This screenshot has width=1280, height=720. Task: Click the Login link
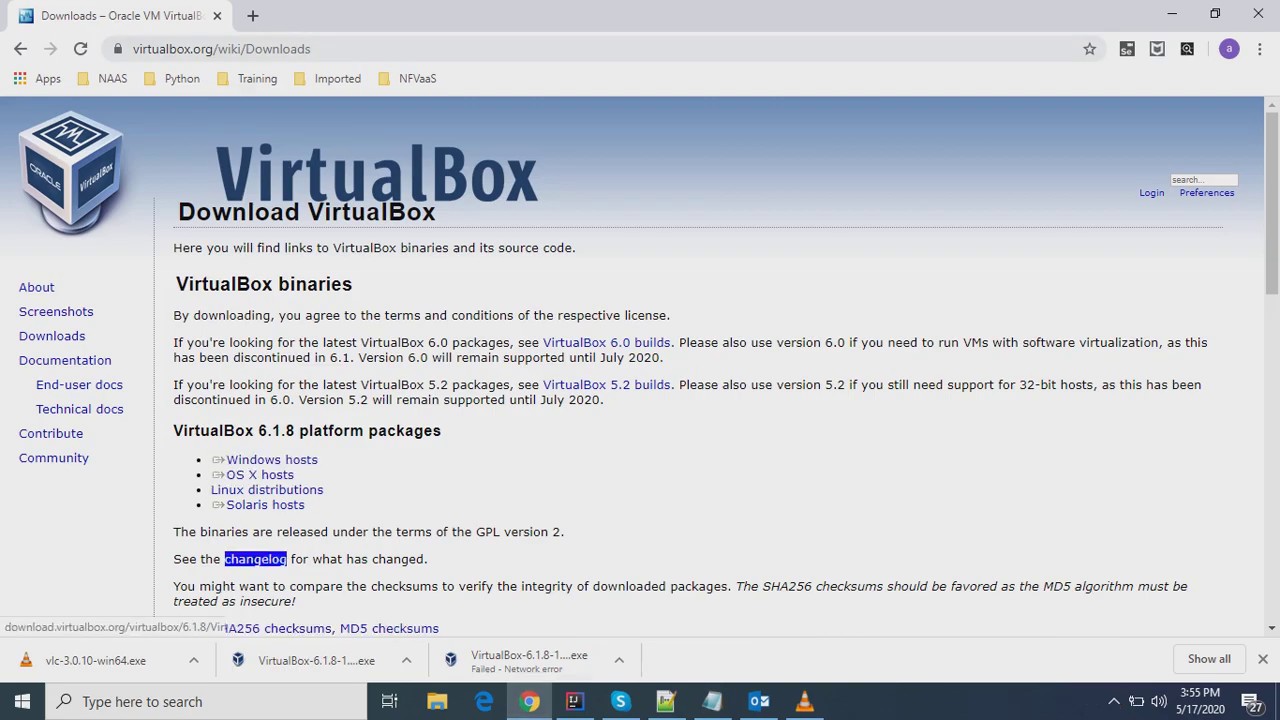[x=1151, y=193]
